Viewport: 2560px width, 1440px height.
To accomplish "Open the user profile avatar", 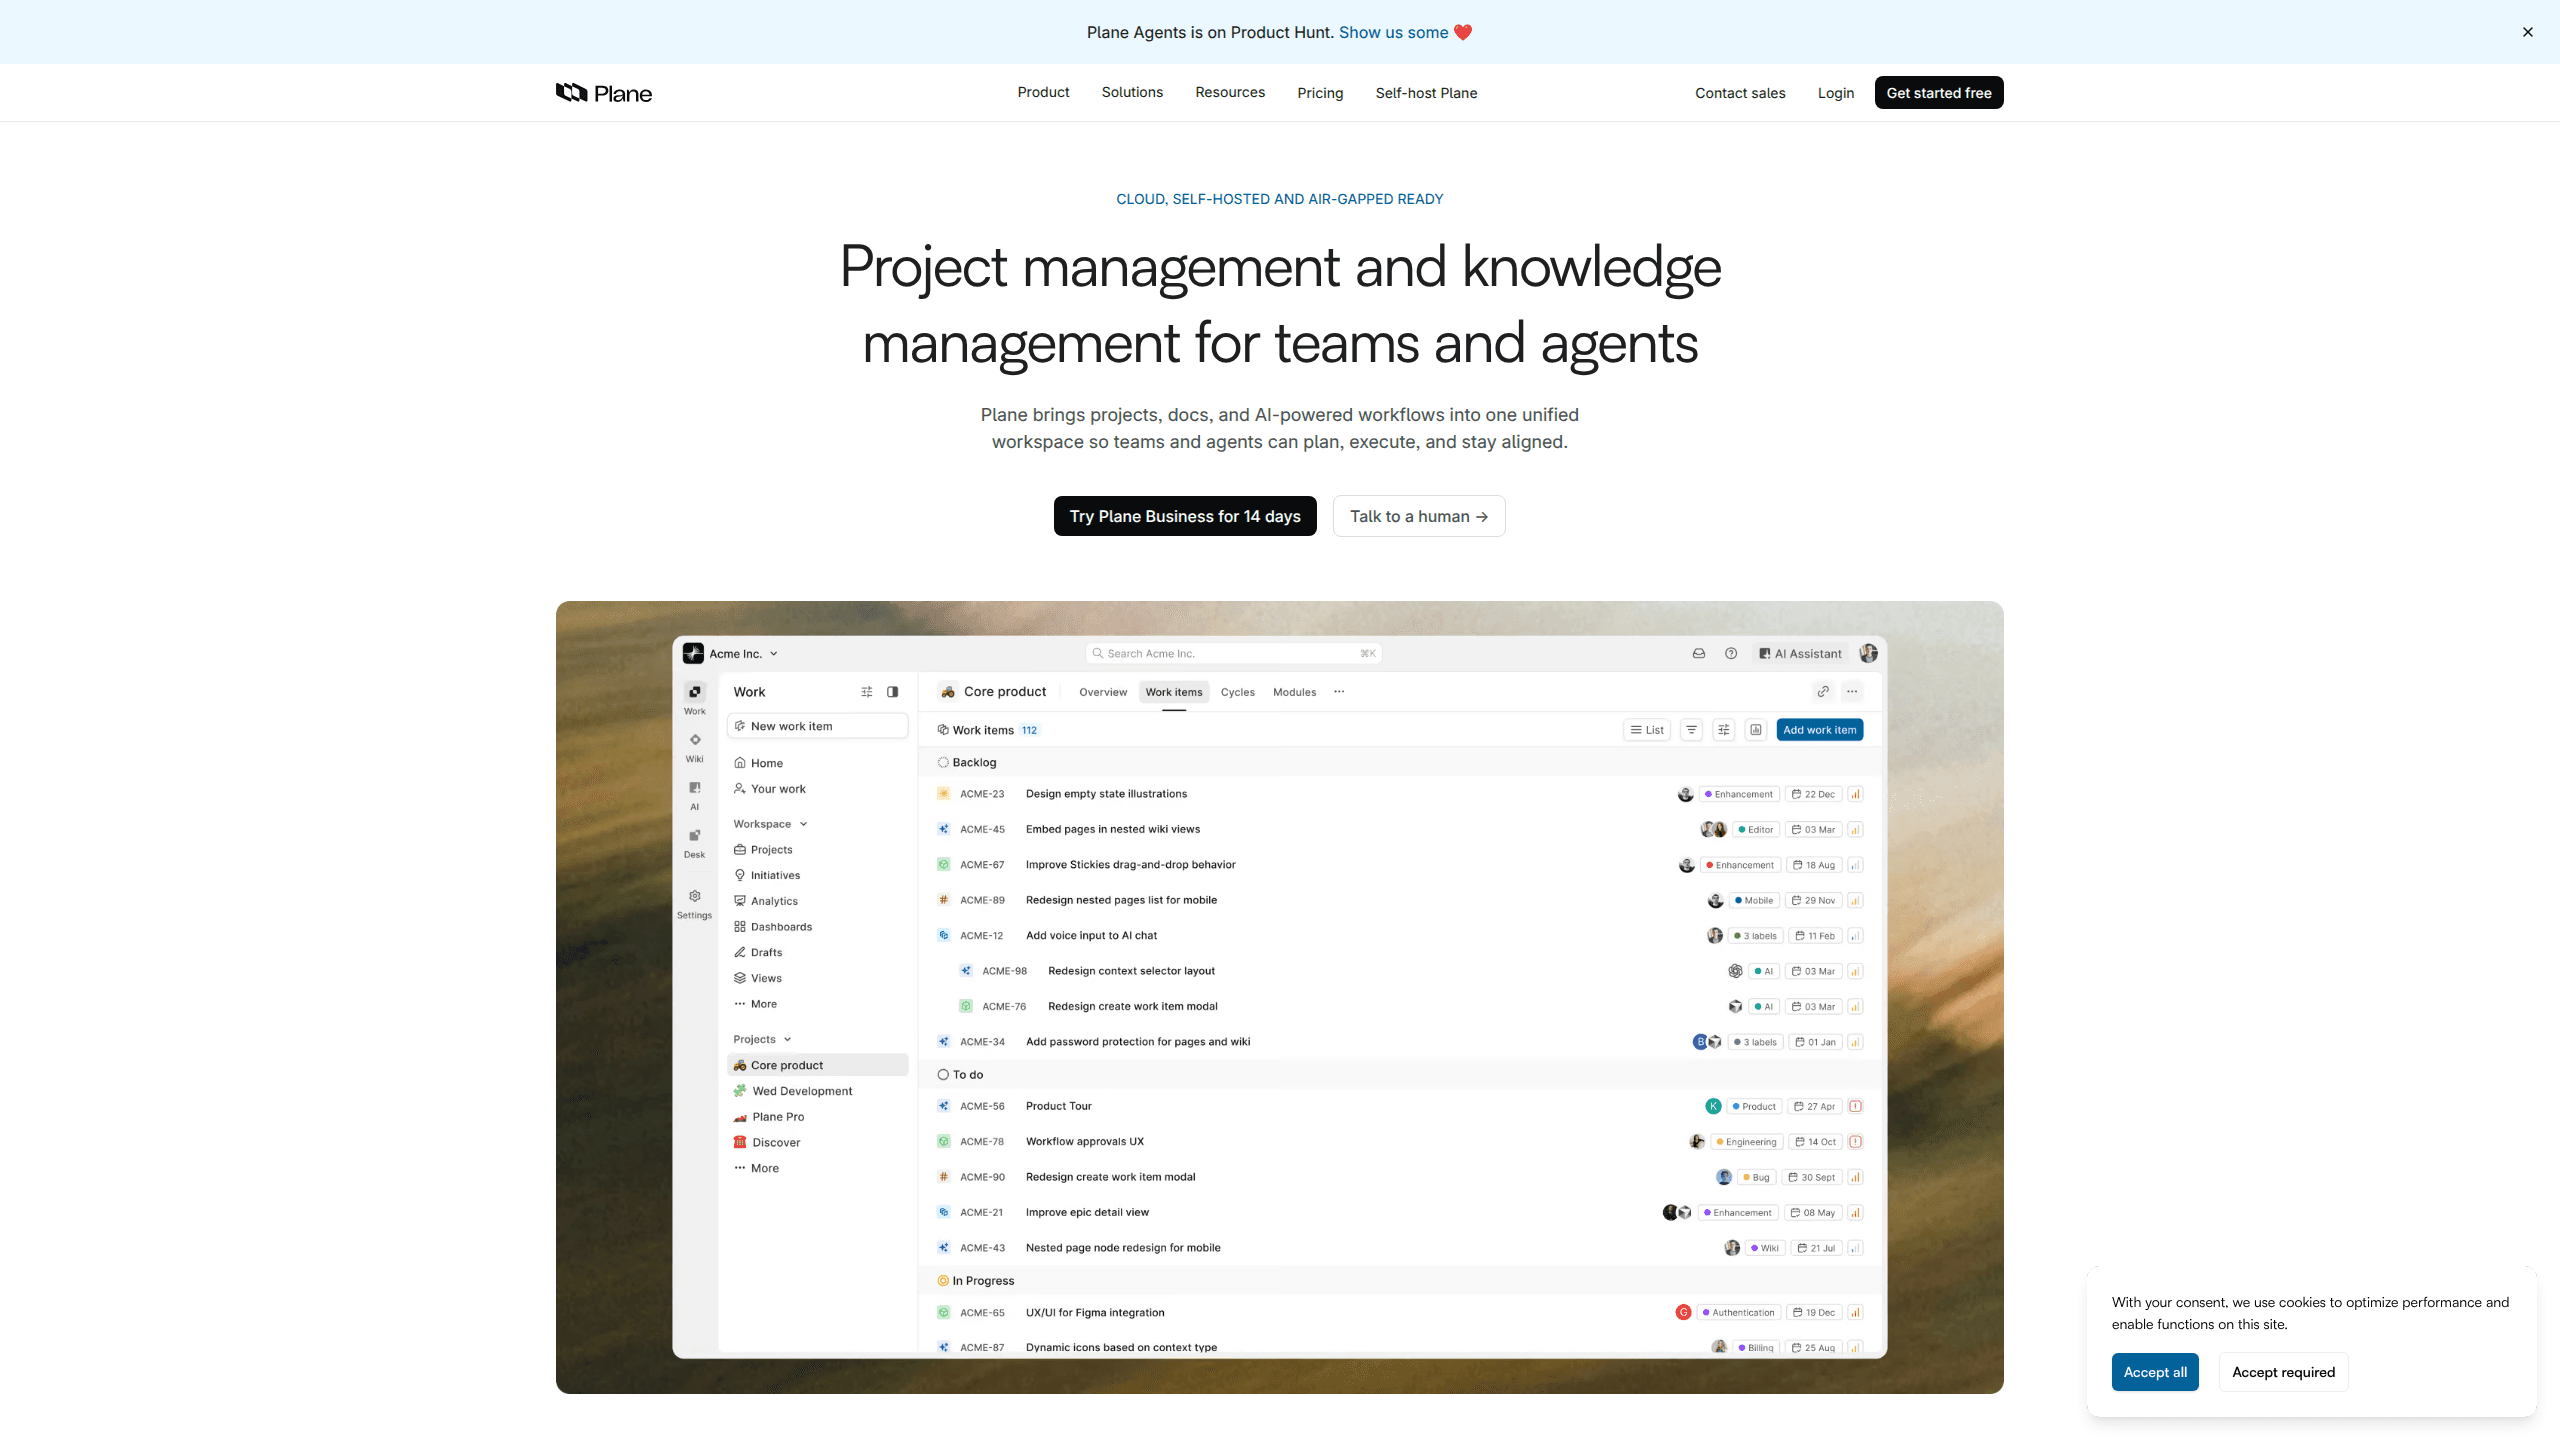I will (1868, 654).
